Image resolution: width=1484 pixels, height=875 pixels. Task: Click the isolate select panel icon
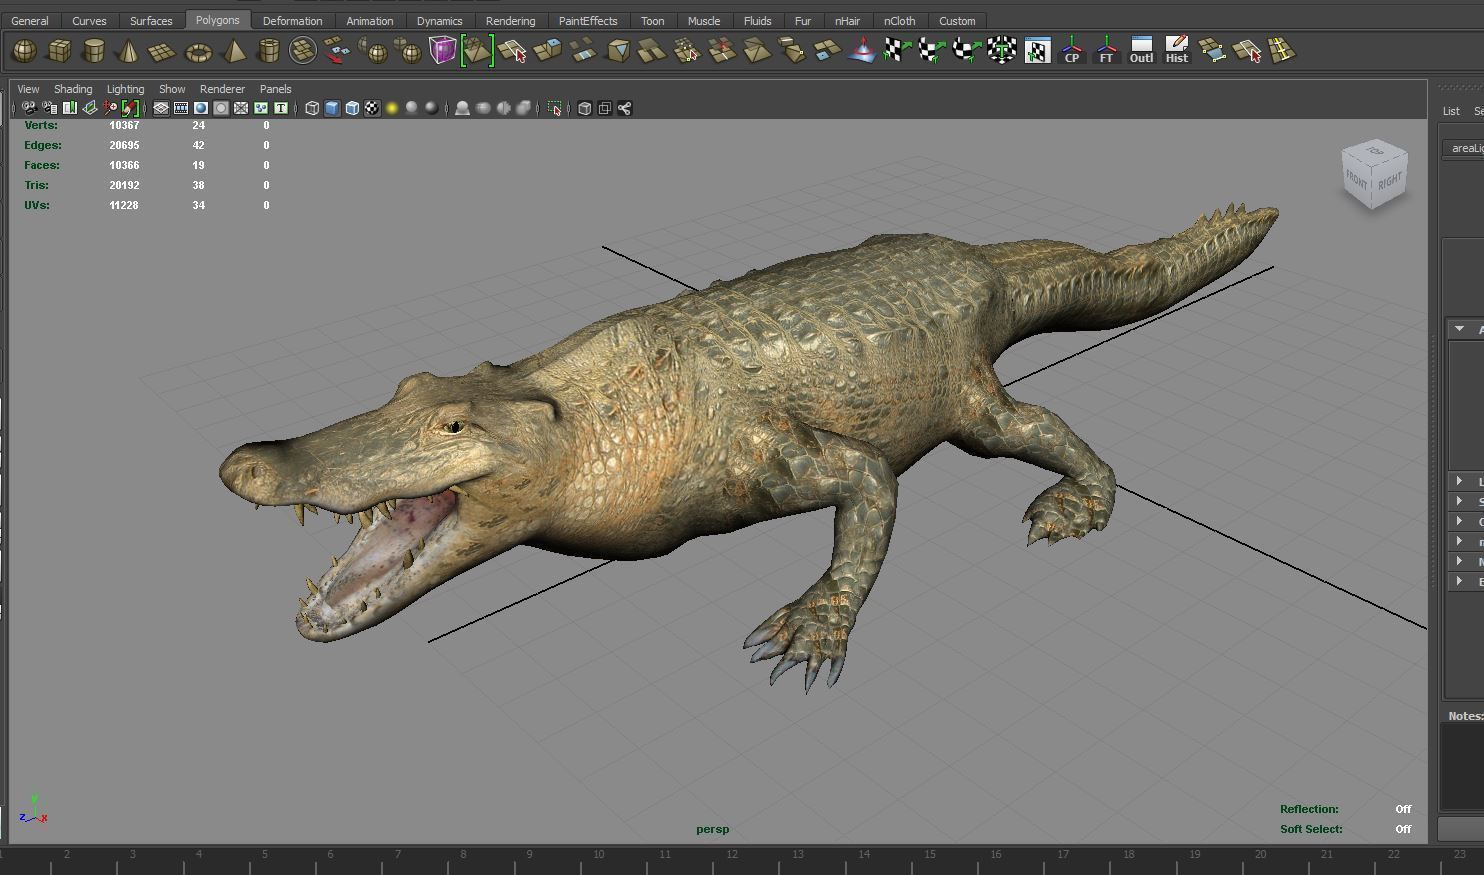point(555,108)
